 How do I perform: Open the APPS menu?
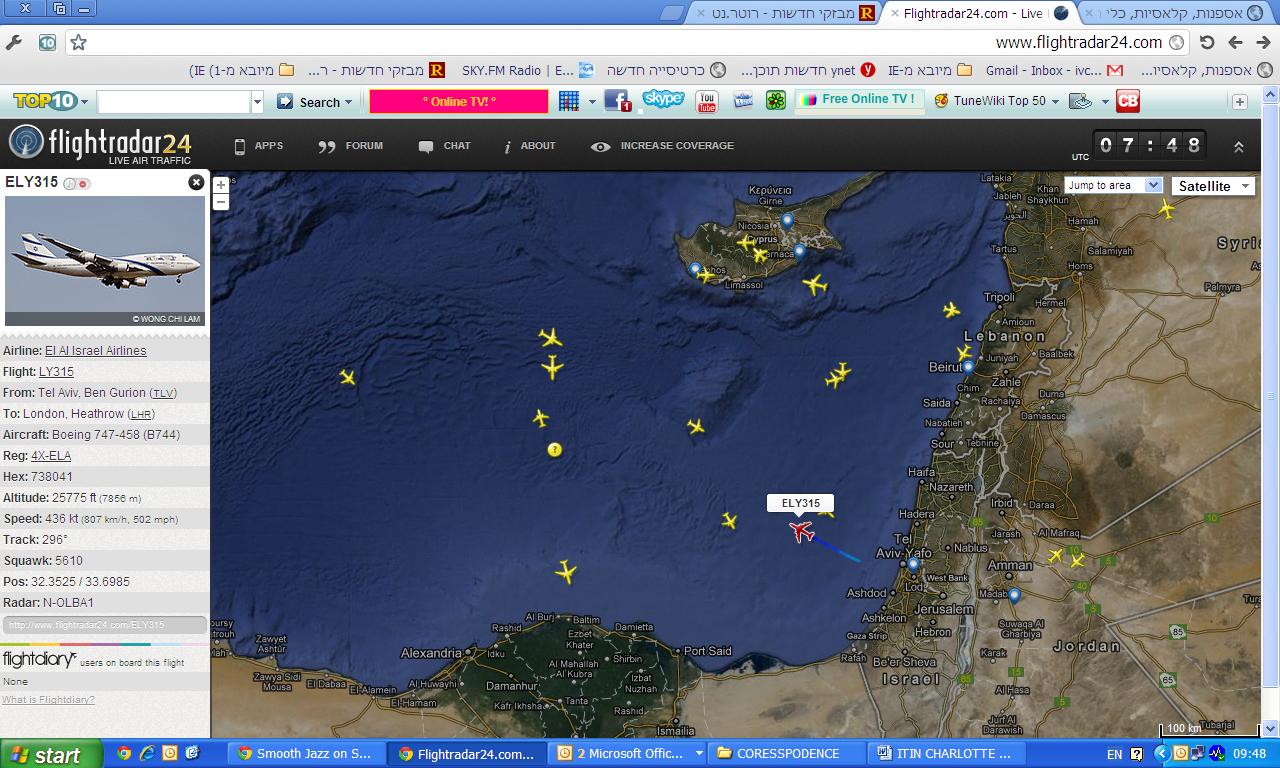(x=258, y=146)
